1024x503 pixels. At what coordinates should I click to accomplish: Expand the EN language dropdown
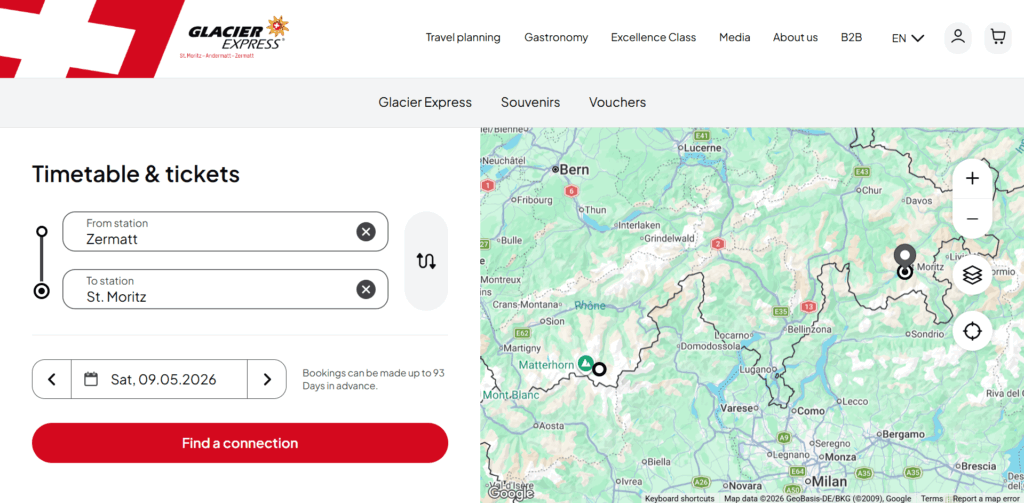907,38
